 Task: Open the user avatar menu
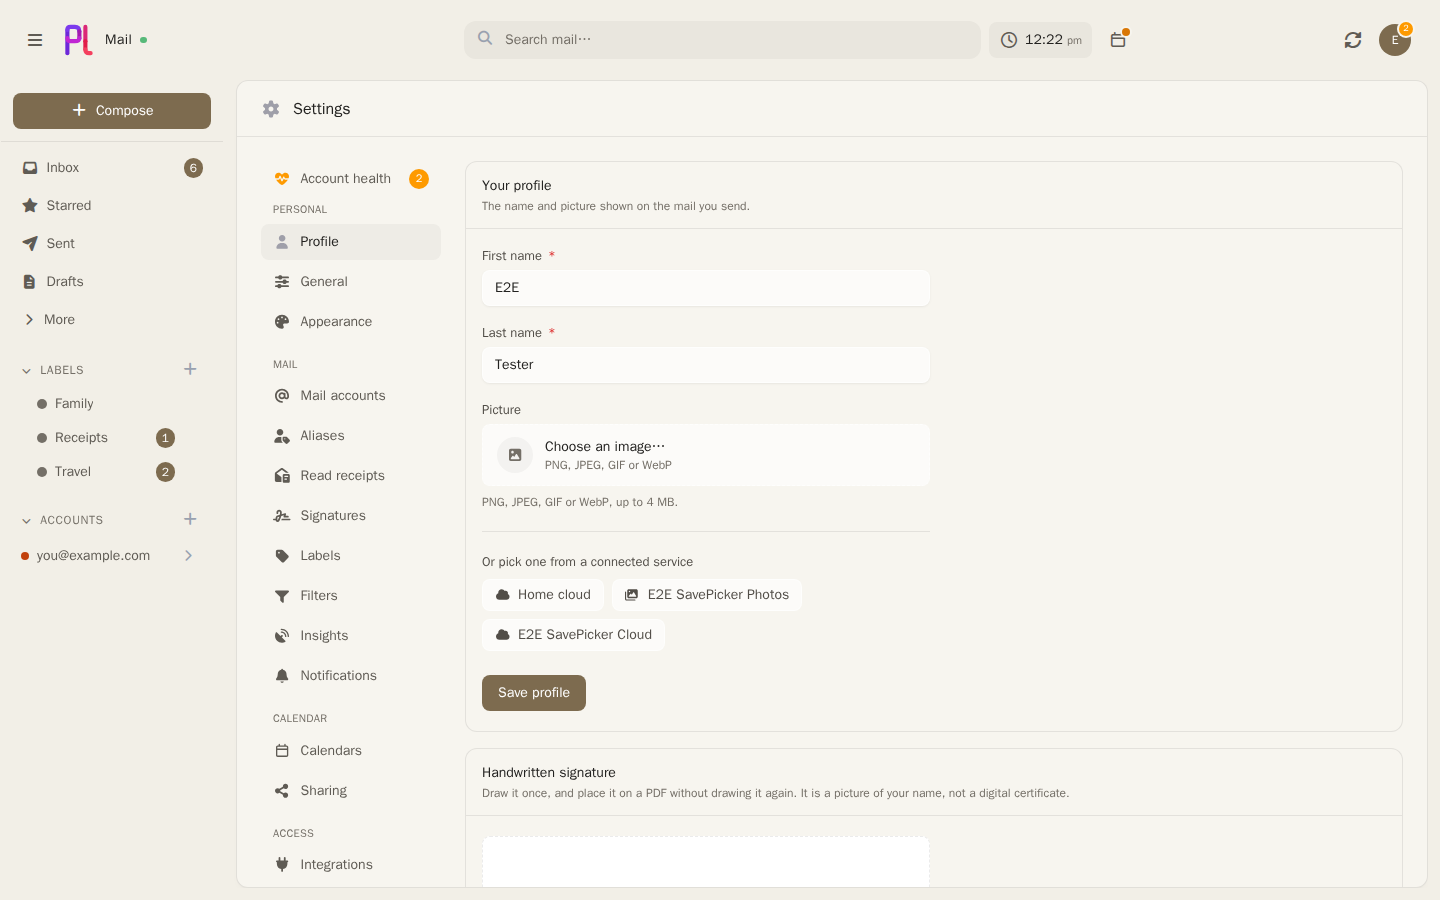(1395, 40)
